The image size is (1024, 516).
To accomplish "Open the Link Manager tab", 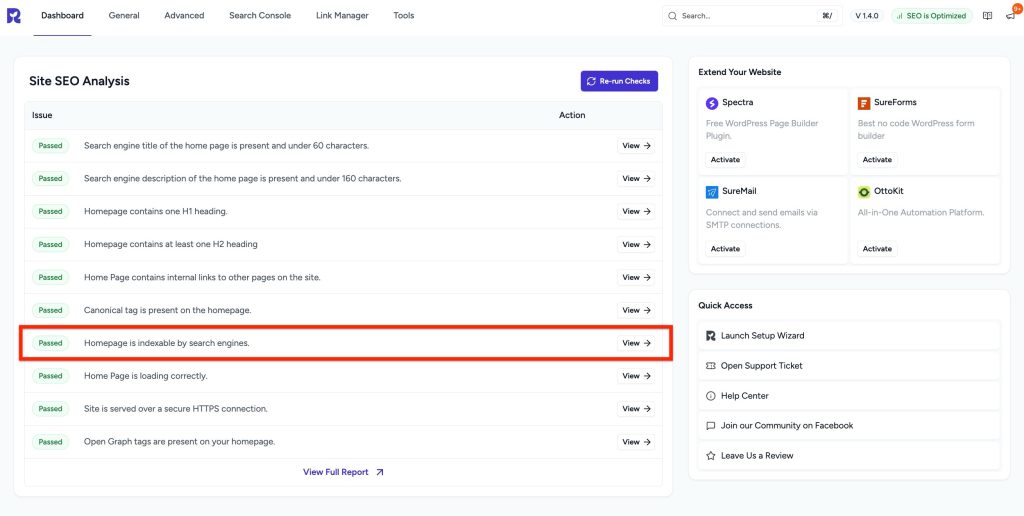I will pyautogui.click(x=342, y=16).
